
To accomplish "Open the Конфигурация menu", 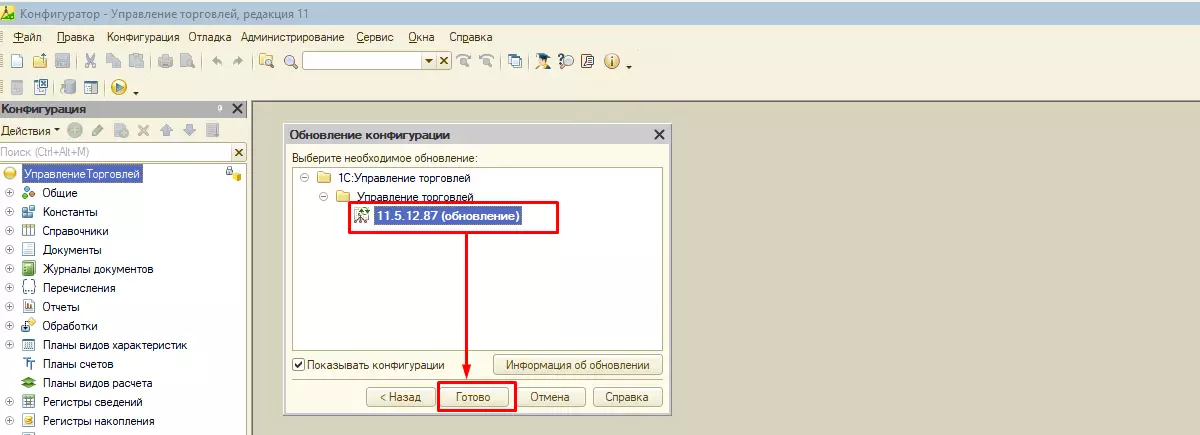I will (x=143, y=37).
